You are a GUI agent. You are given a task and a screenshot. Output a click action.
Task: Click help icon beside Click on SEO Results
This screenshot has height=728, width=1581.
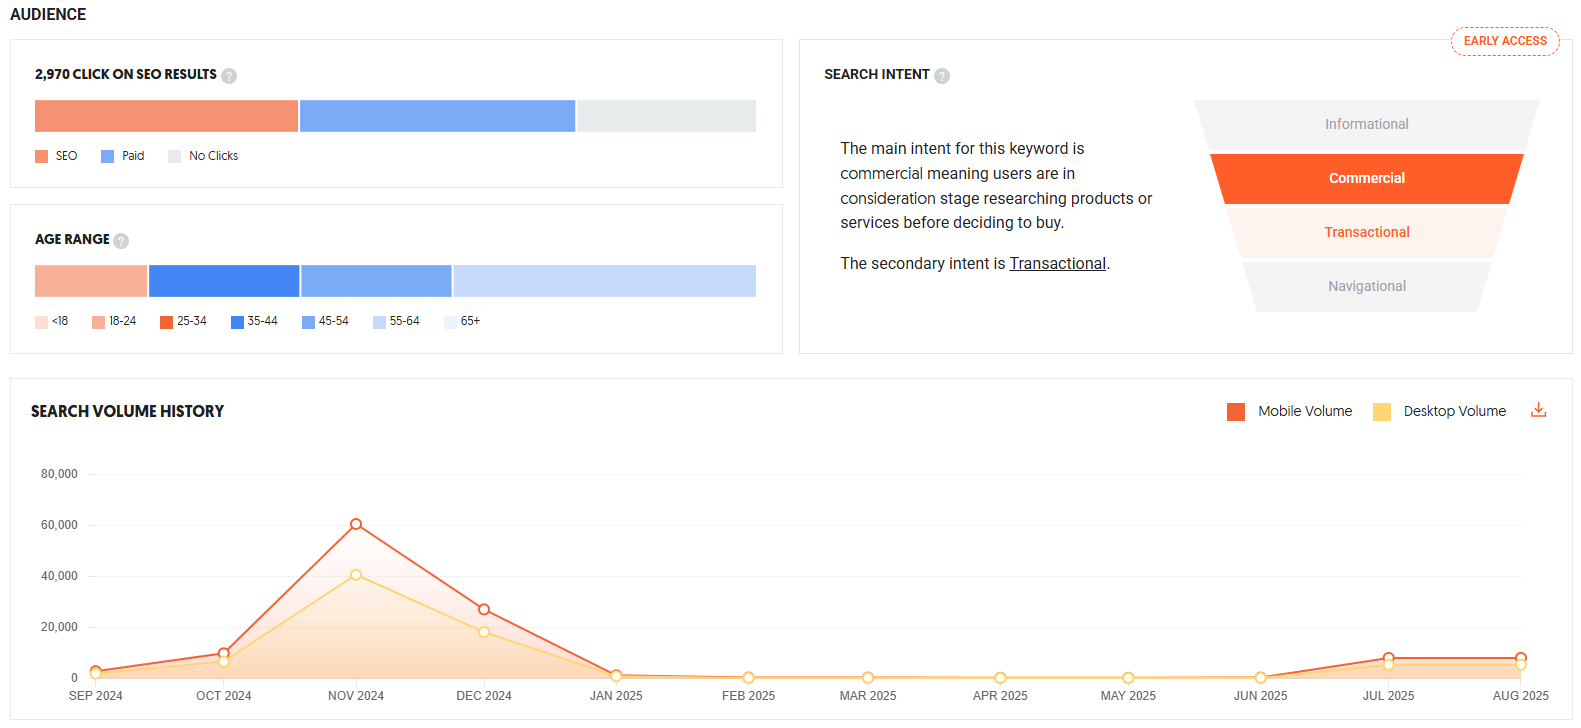tap(229, 76)
